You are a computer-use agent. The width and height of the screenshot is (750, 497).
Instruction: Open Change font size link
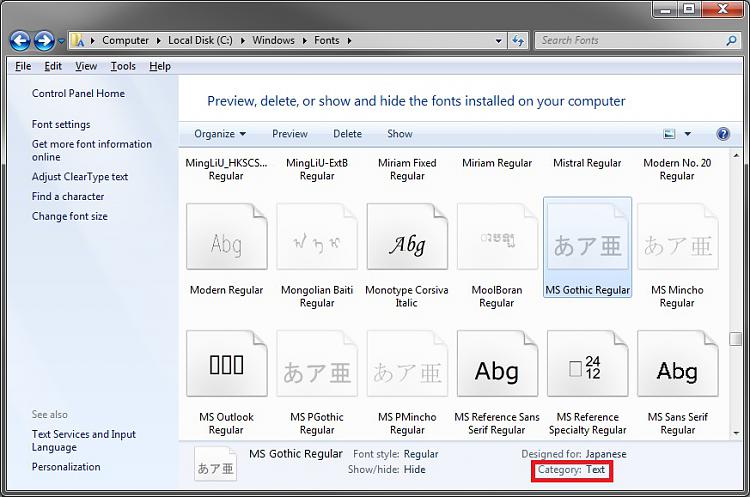(70, 216)
